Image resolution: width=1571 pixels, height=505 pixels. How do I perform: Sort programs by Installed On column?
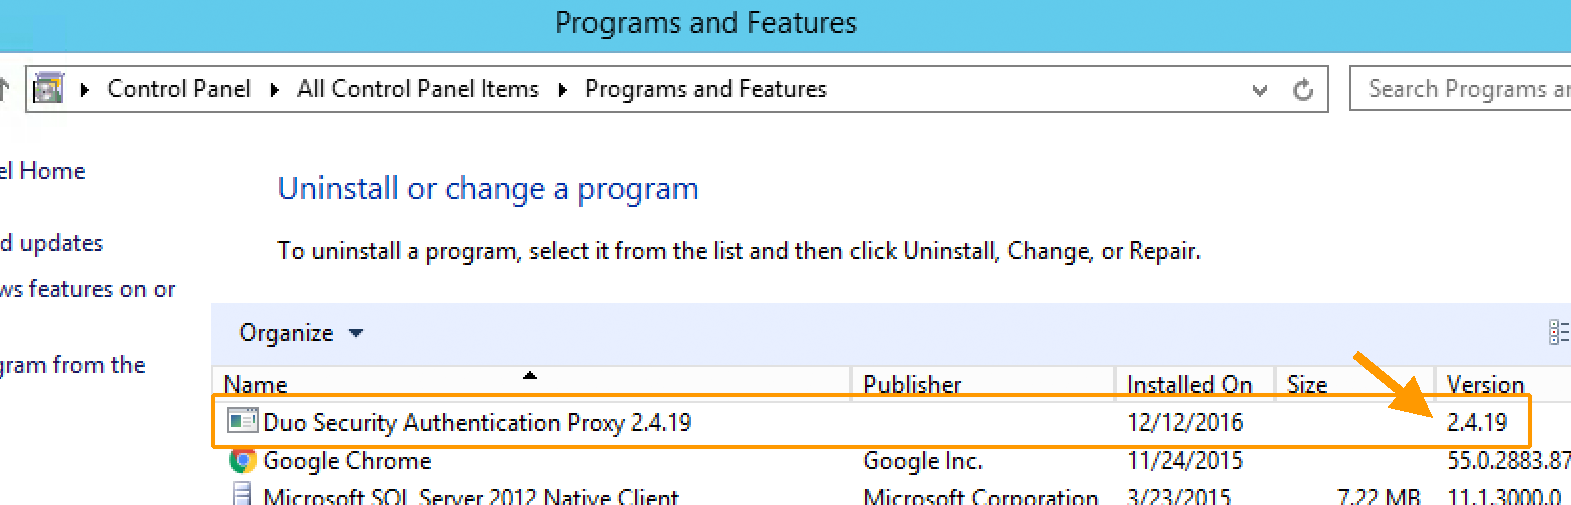point(1188,385)
